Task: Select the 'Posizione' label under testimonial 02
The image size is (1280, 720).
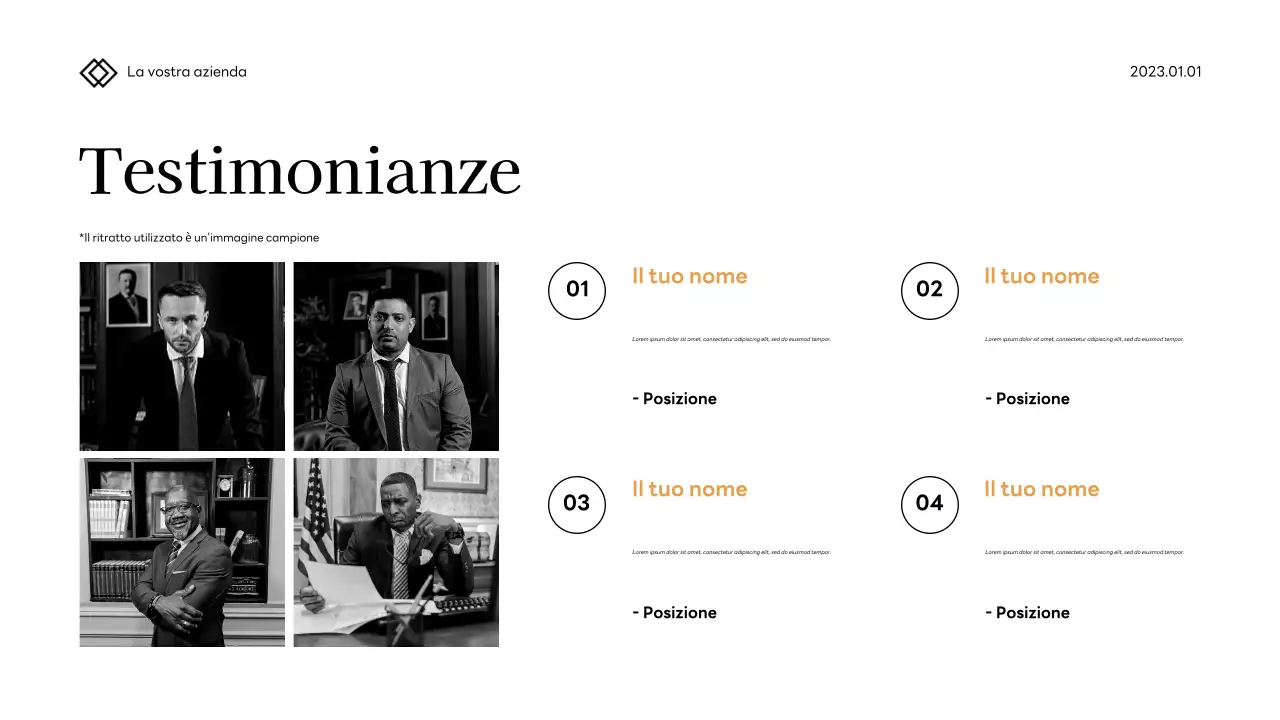Action: [1027, 399]
